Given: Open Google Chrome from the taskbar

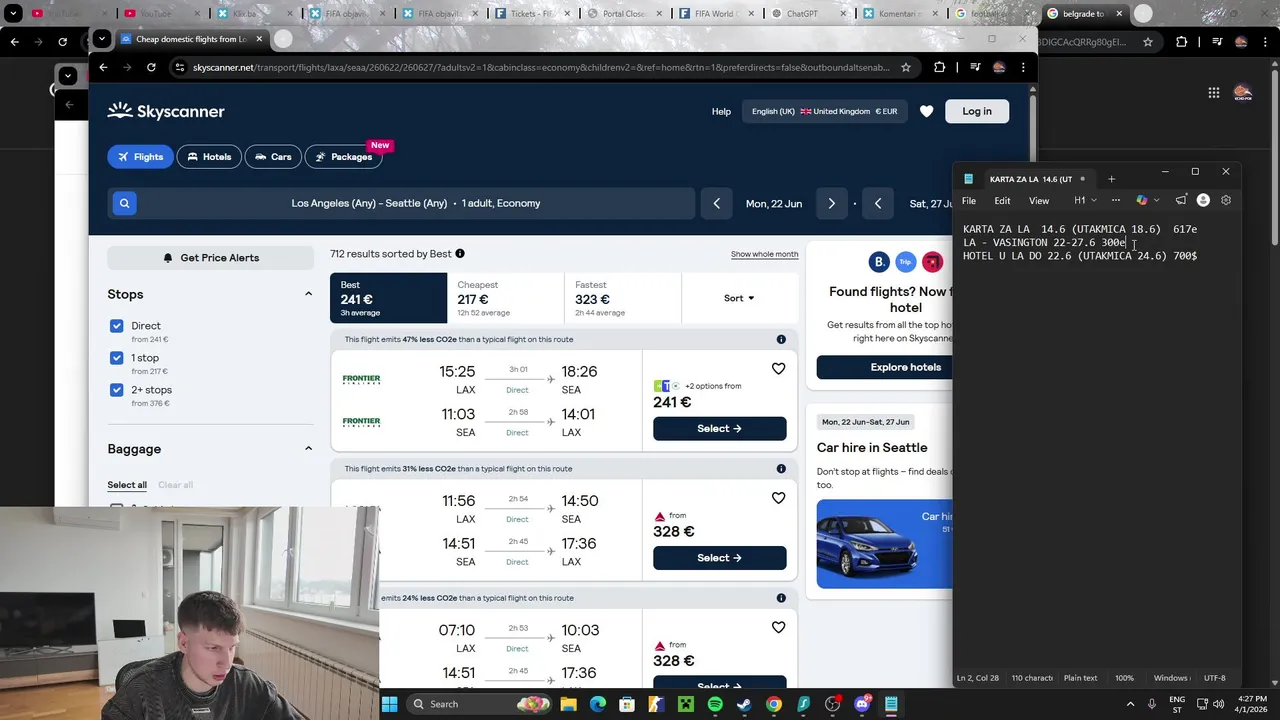Looking at the screenshot, I should click(x=774, y=704).
